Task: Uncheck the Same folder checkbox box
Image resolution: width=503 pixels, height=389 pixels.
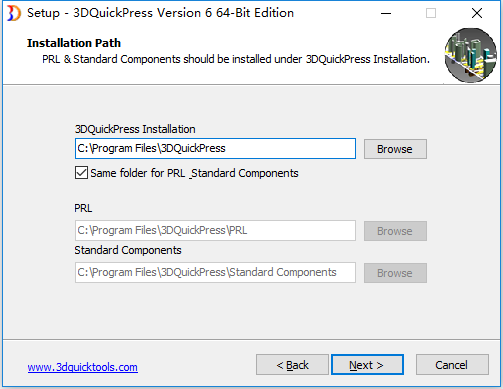Action: pyautogui.click(x=81, y=173)
